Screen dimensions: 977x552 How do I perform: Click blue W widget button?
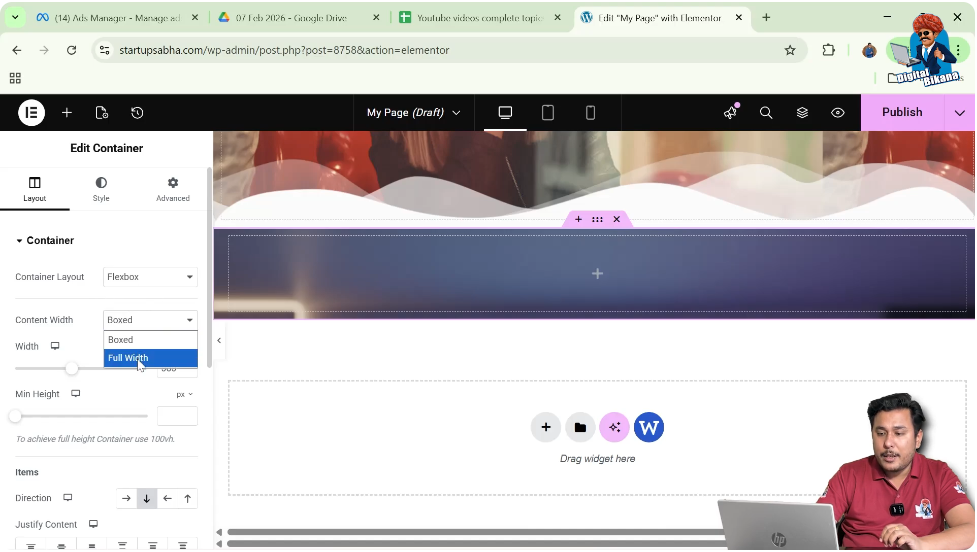pos(649,427)
